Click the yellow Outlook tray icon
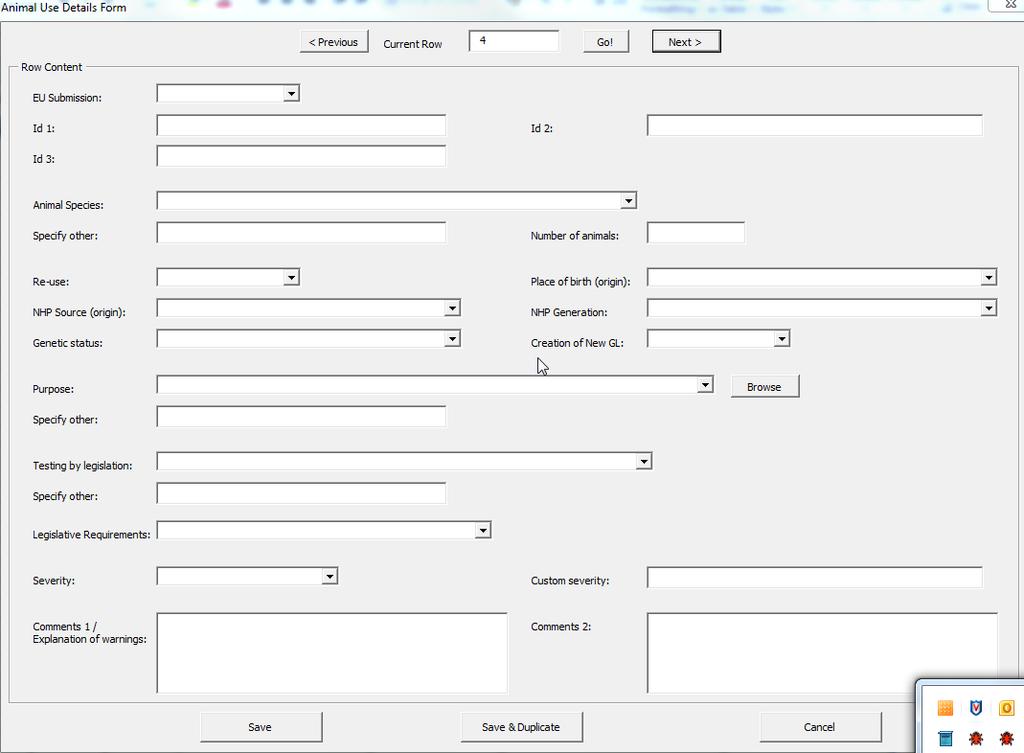1024x753 pixels. [x=1006, y=707]
